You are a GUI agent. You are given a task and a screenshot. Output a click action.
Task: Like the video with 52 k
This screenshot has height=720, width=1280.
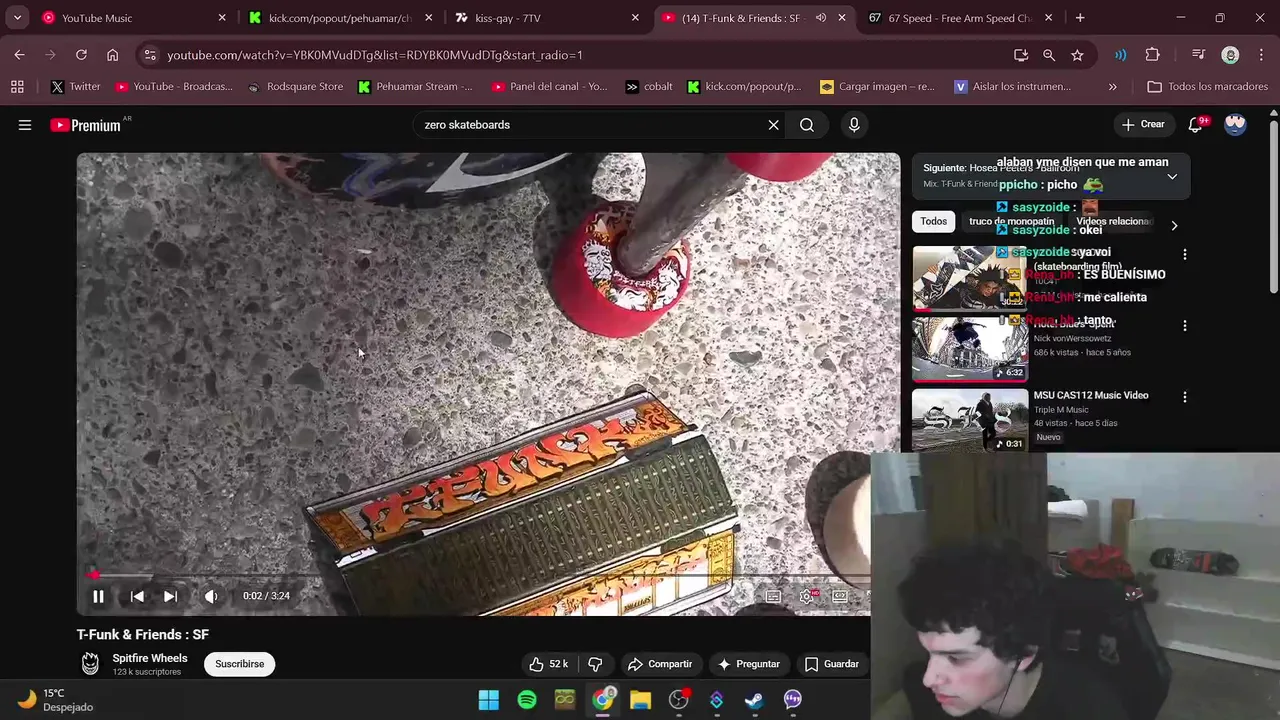(x=549, y=664)
